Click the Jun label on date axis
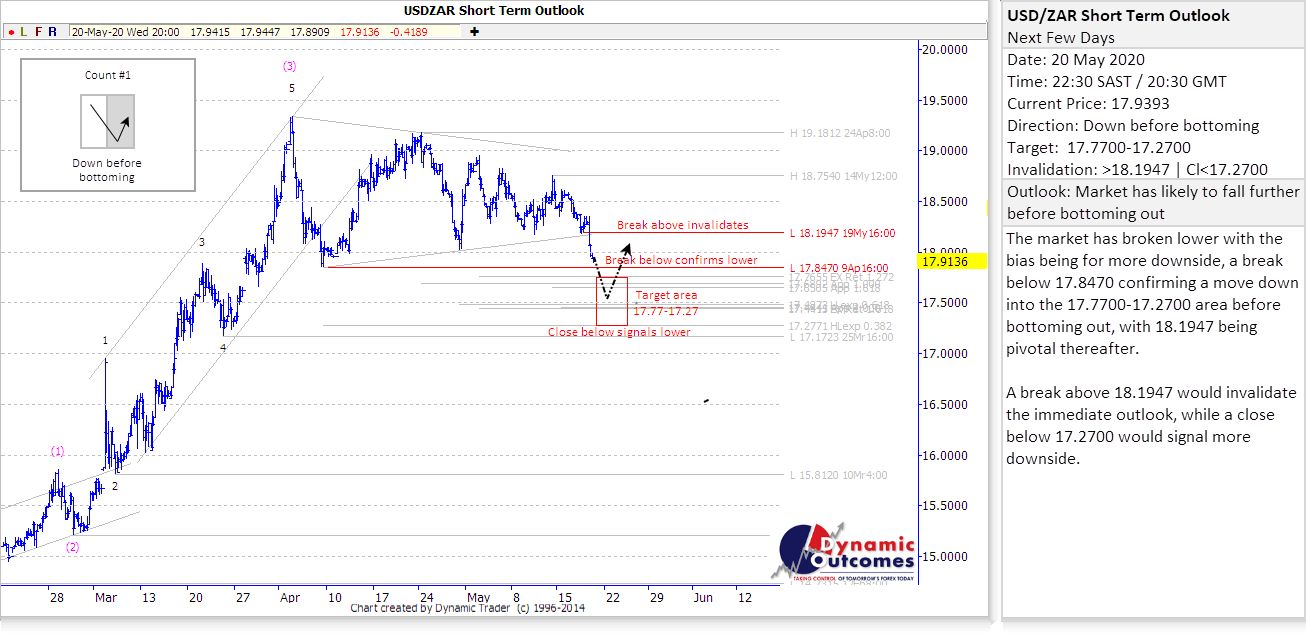This screenshot has height=641, width=1306. (x=703, y=597)
